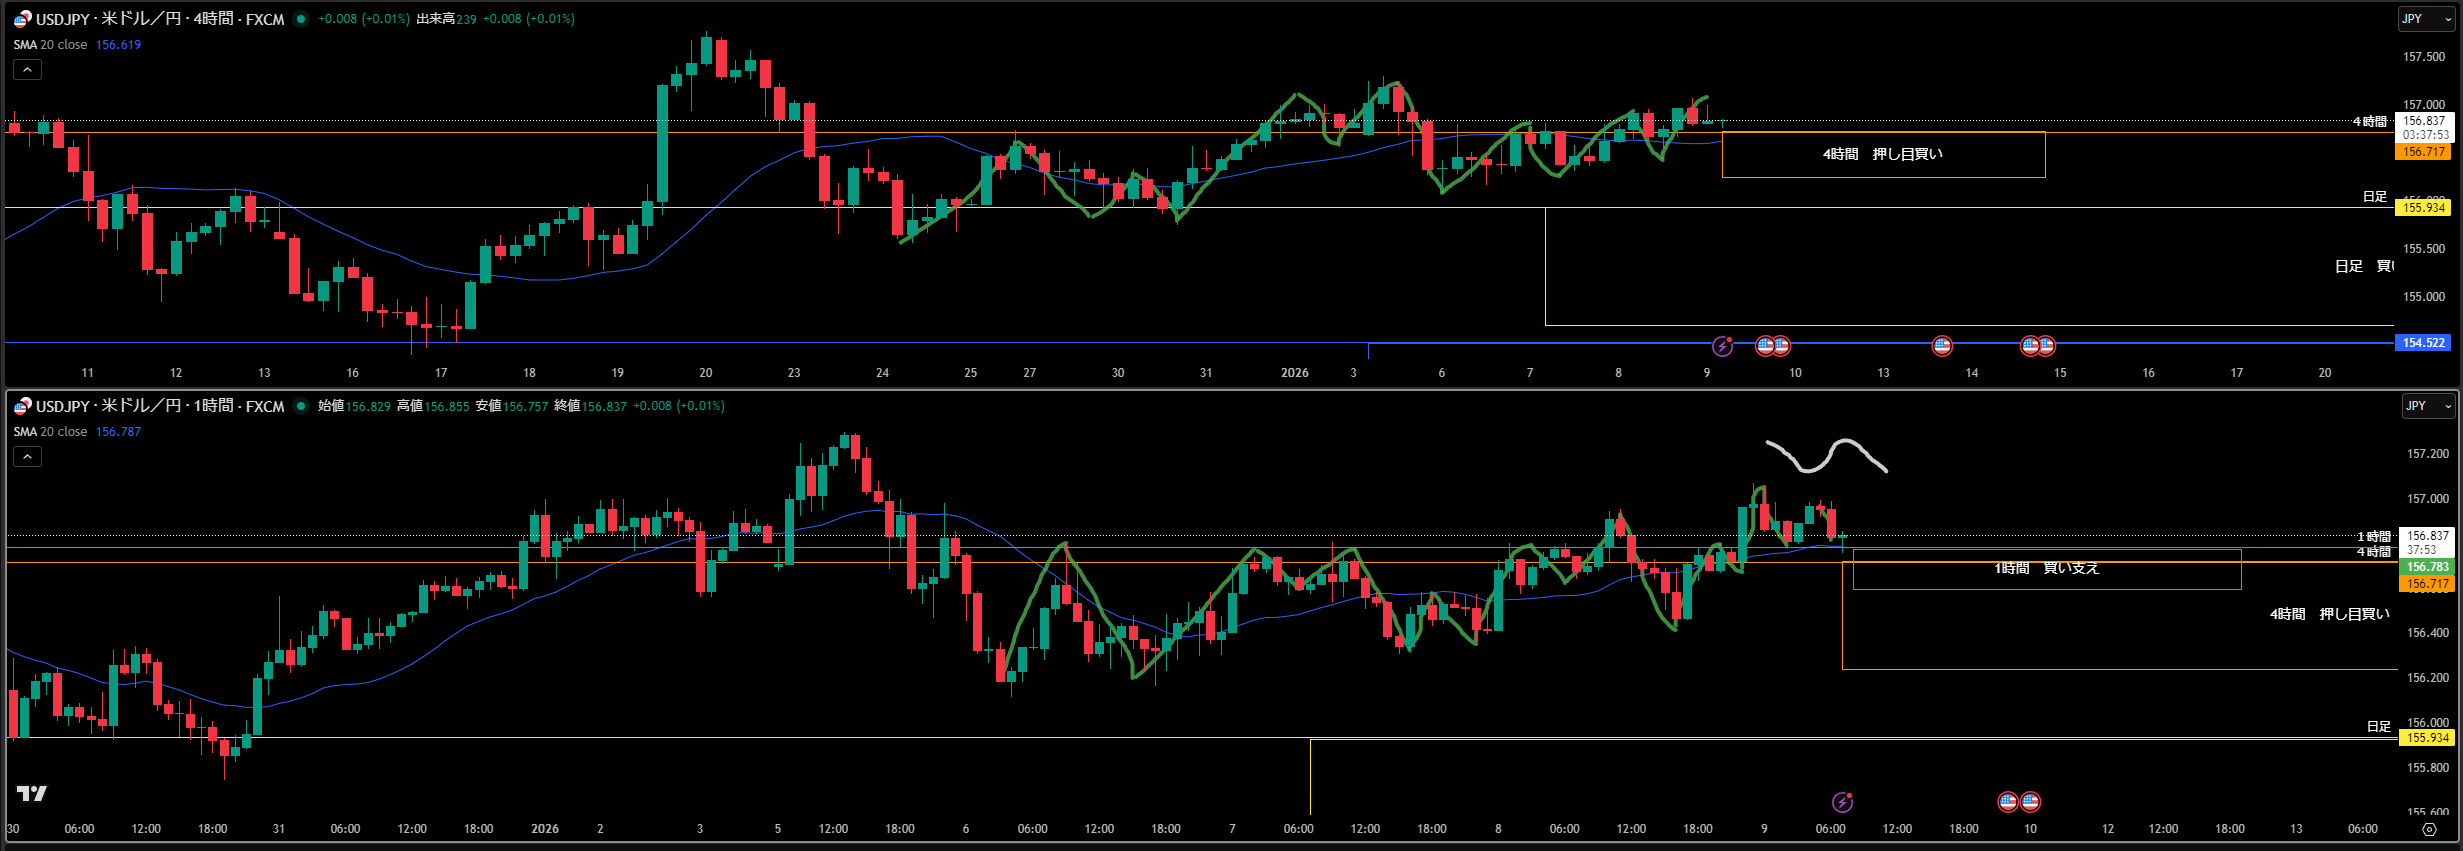Collapse the legend on the 4-hour chart

click(x=27, y=70)
